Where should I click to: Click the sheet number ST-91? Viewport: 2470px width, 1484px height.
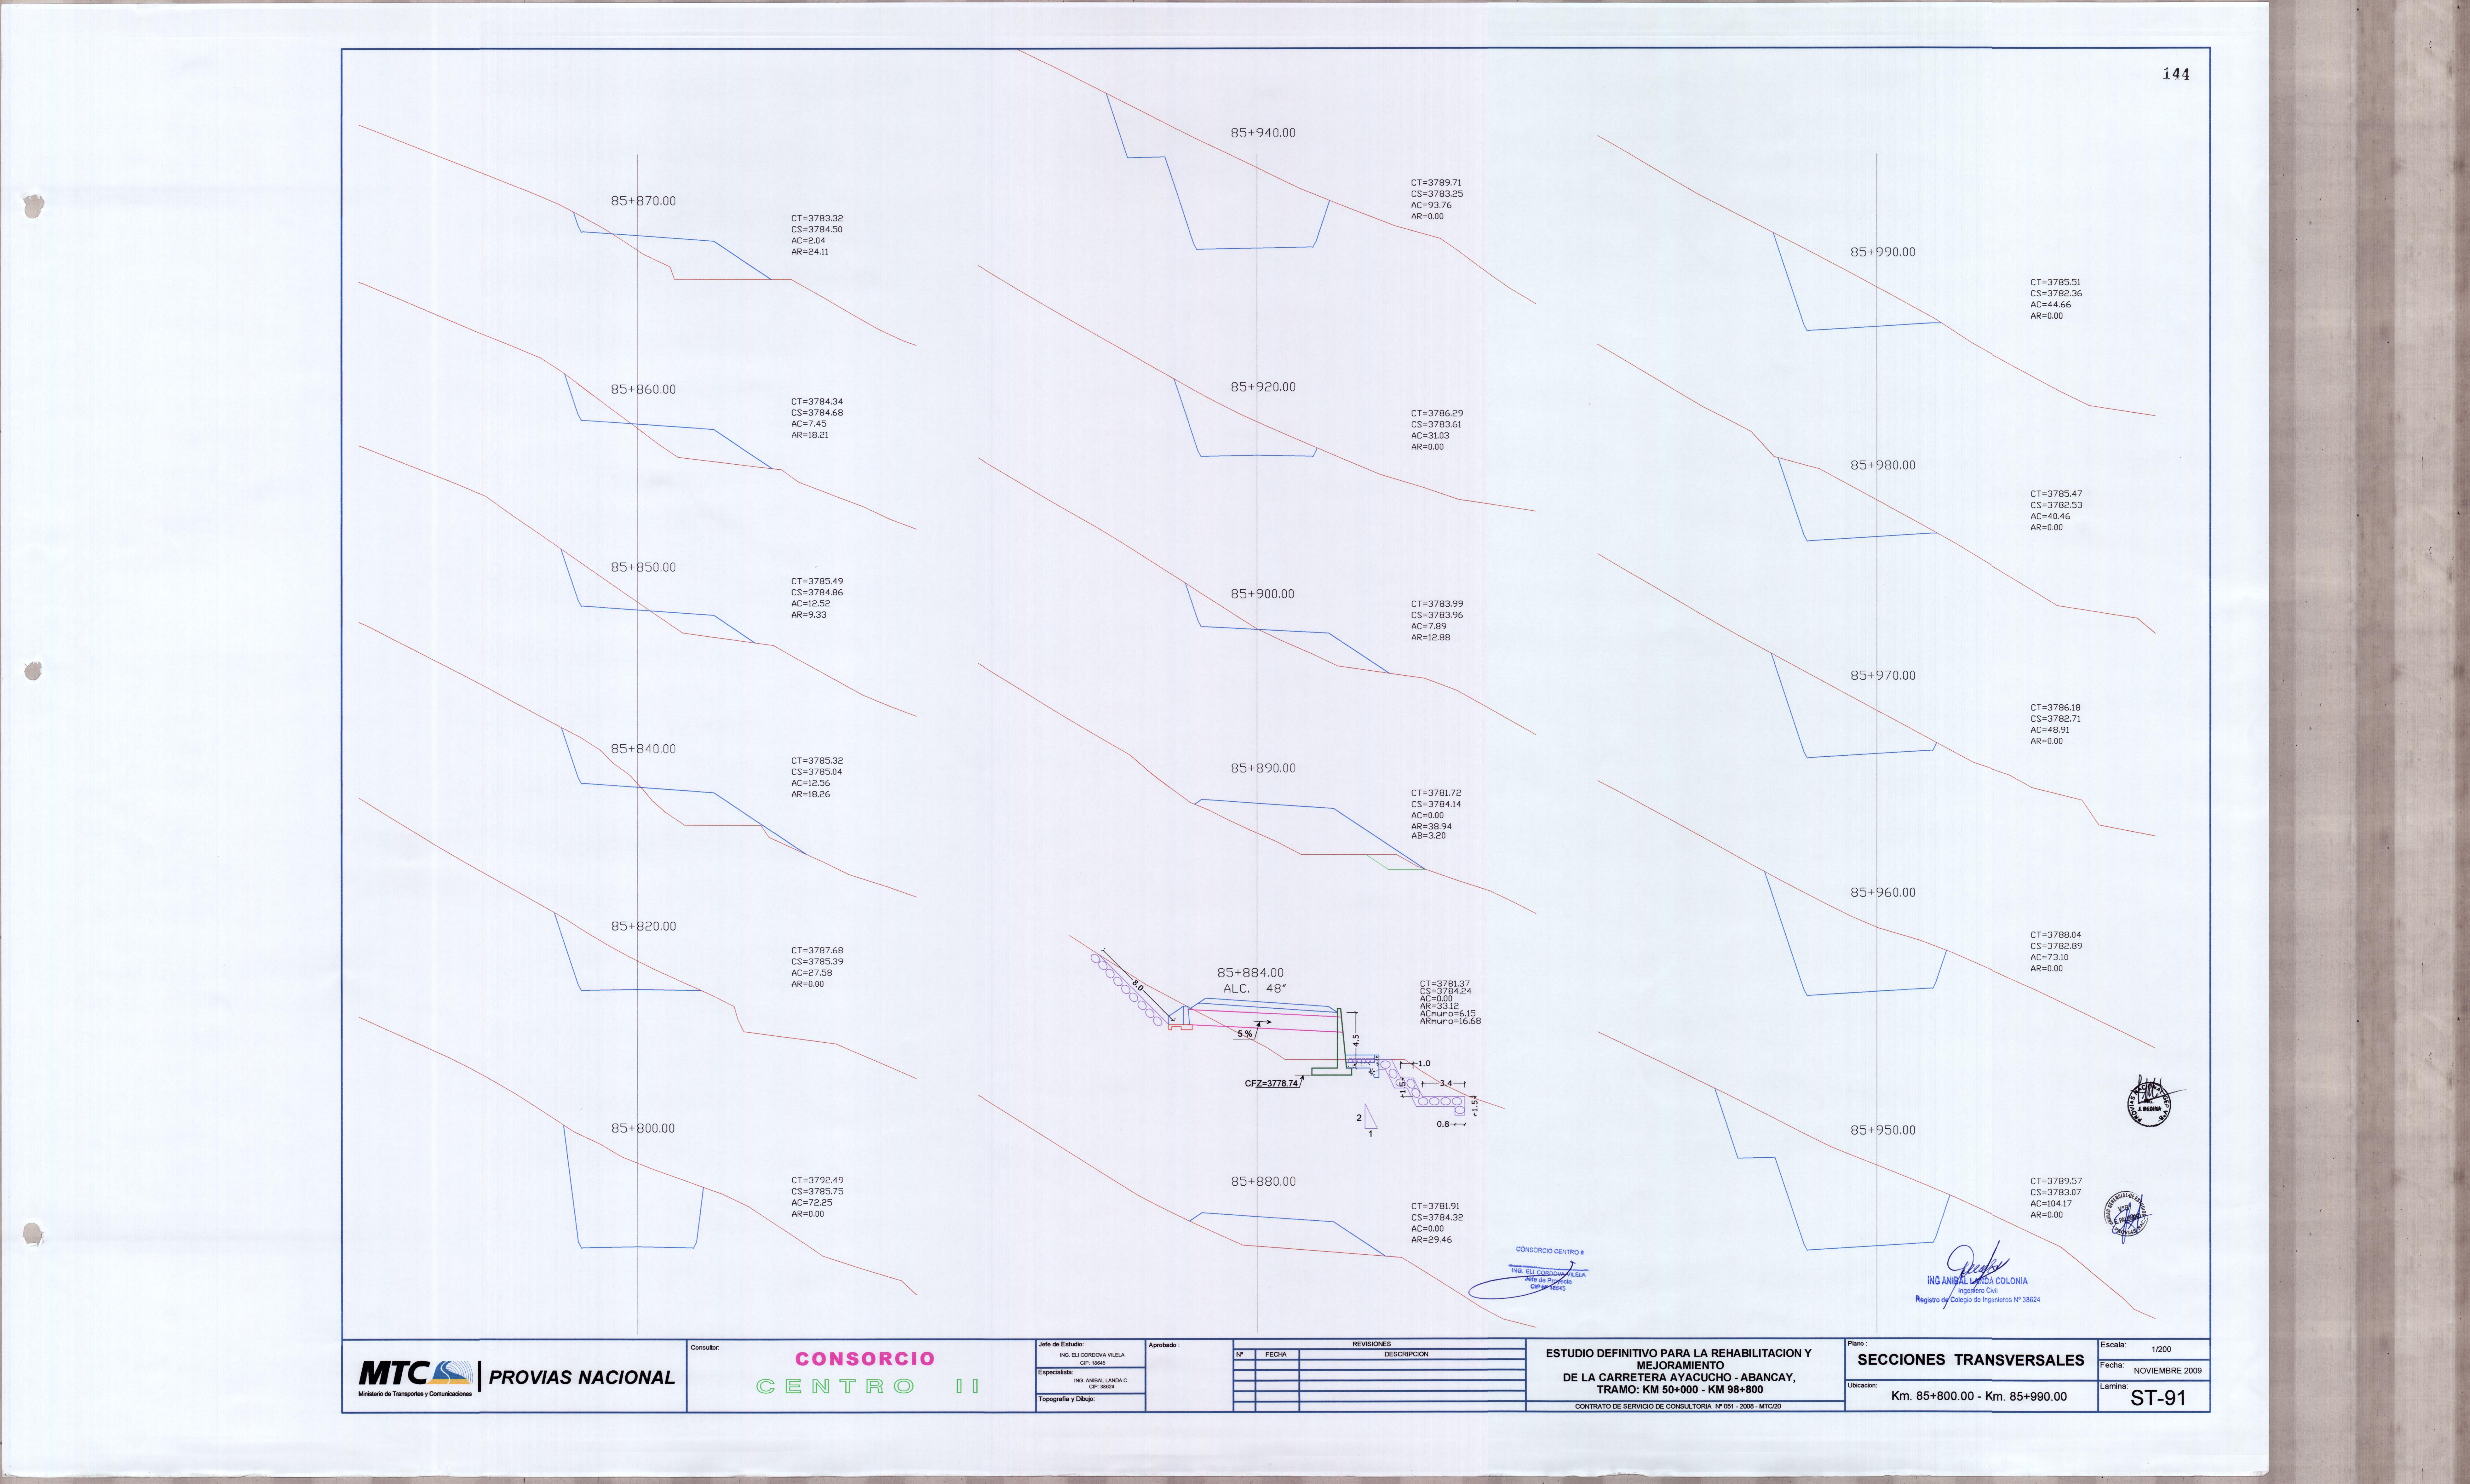click(2158, 1398)
